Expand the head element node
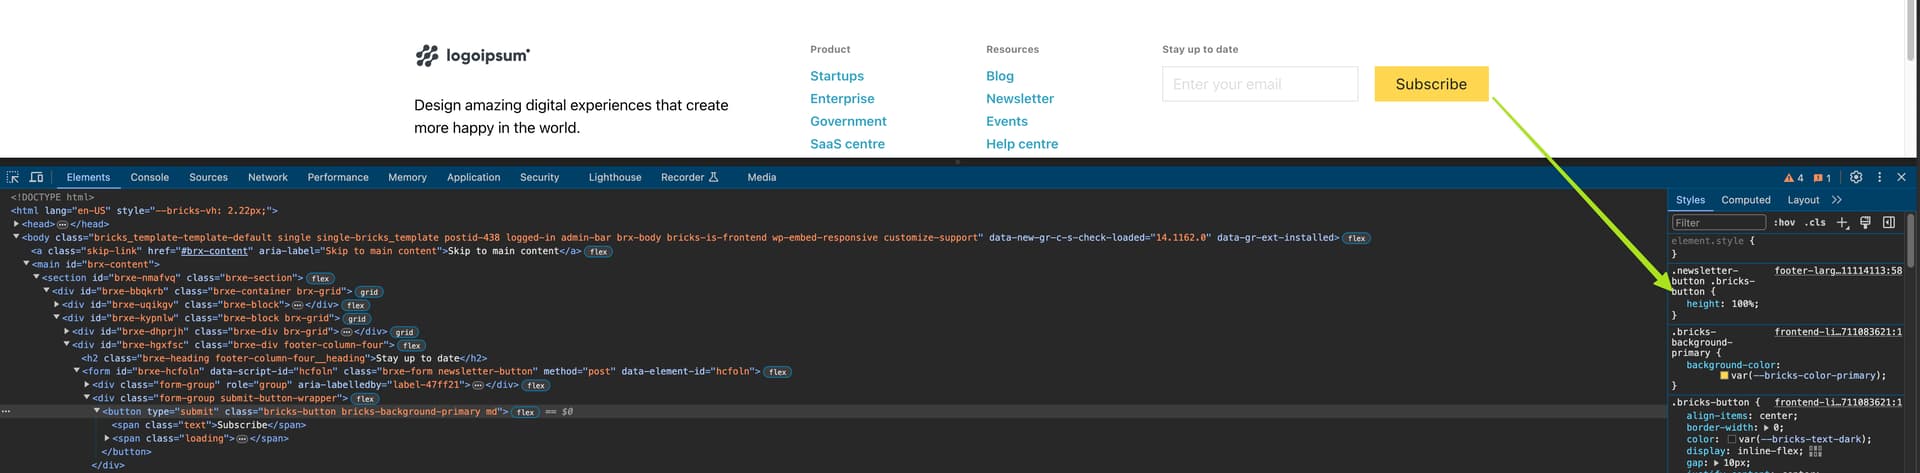 coord(16,224)
